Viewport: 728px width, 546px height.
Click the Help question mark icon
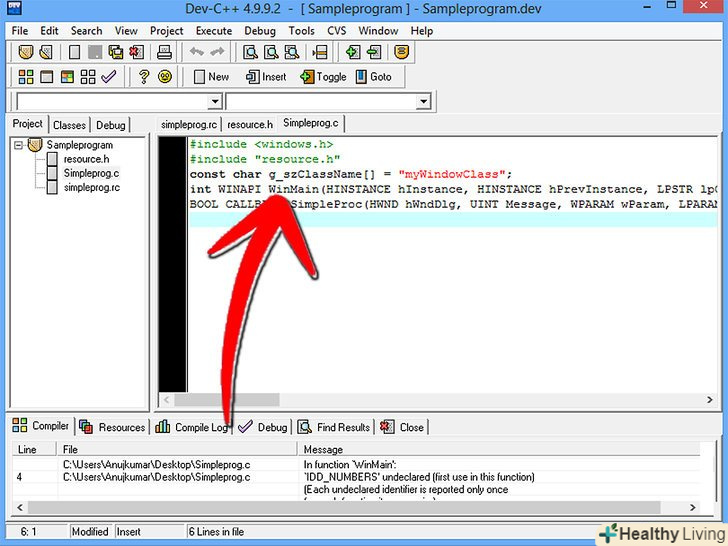click(x=144, y=77)
